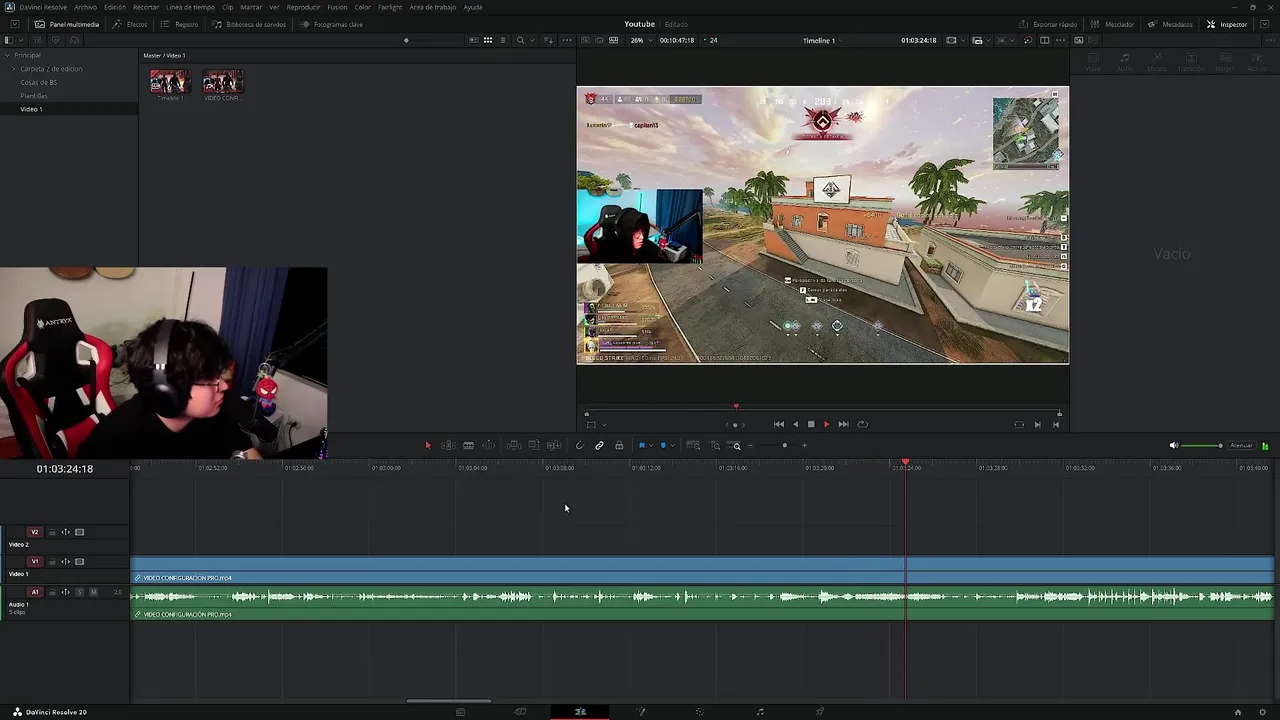Toggle timeline snapping magnet icon
This screenshot has height=720, width=1280.
click(x=579, y=445)
